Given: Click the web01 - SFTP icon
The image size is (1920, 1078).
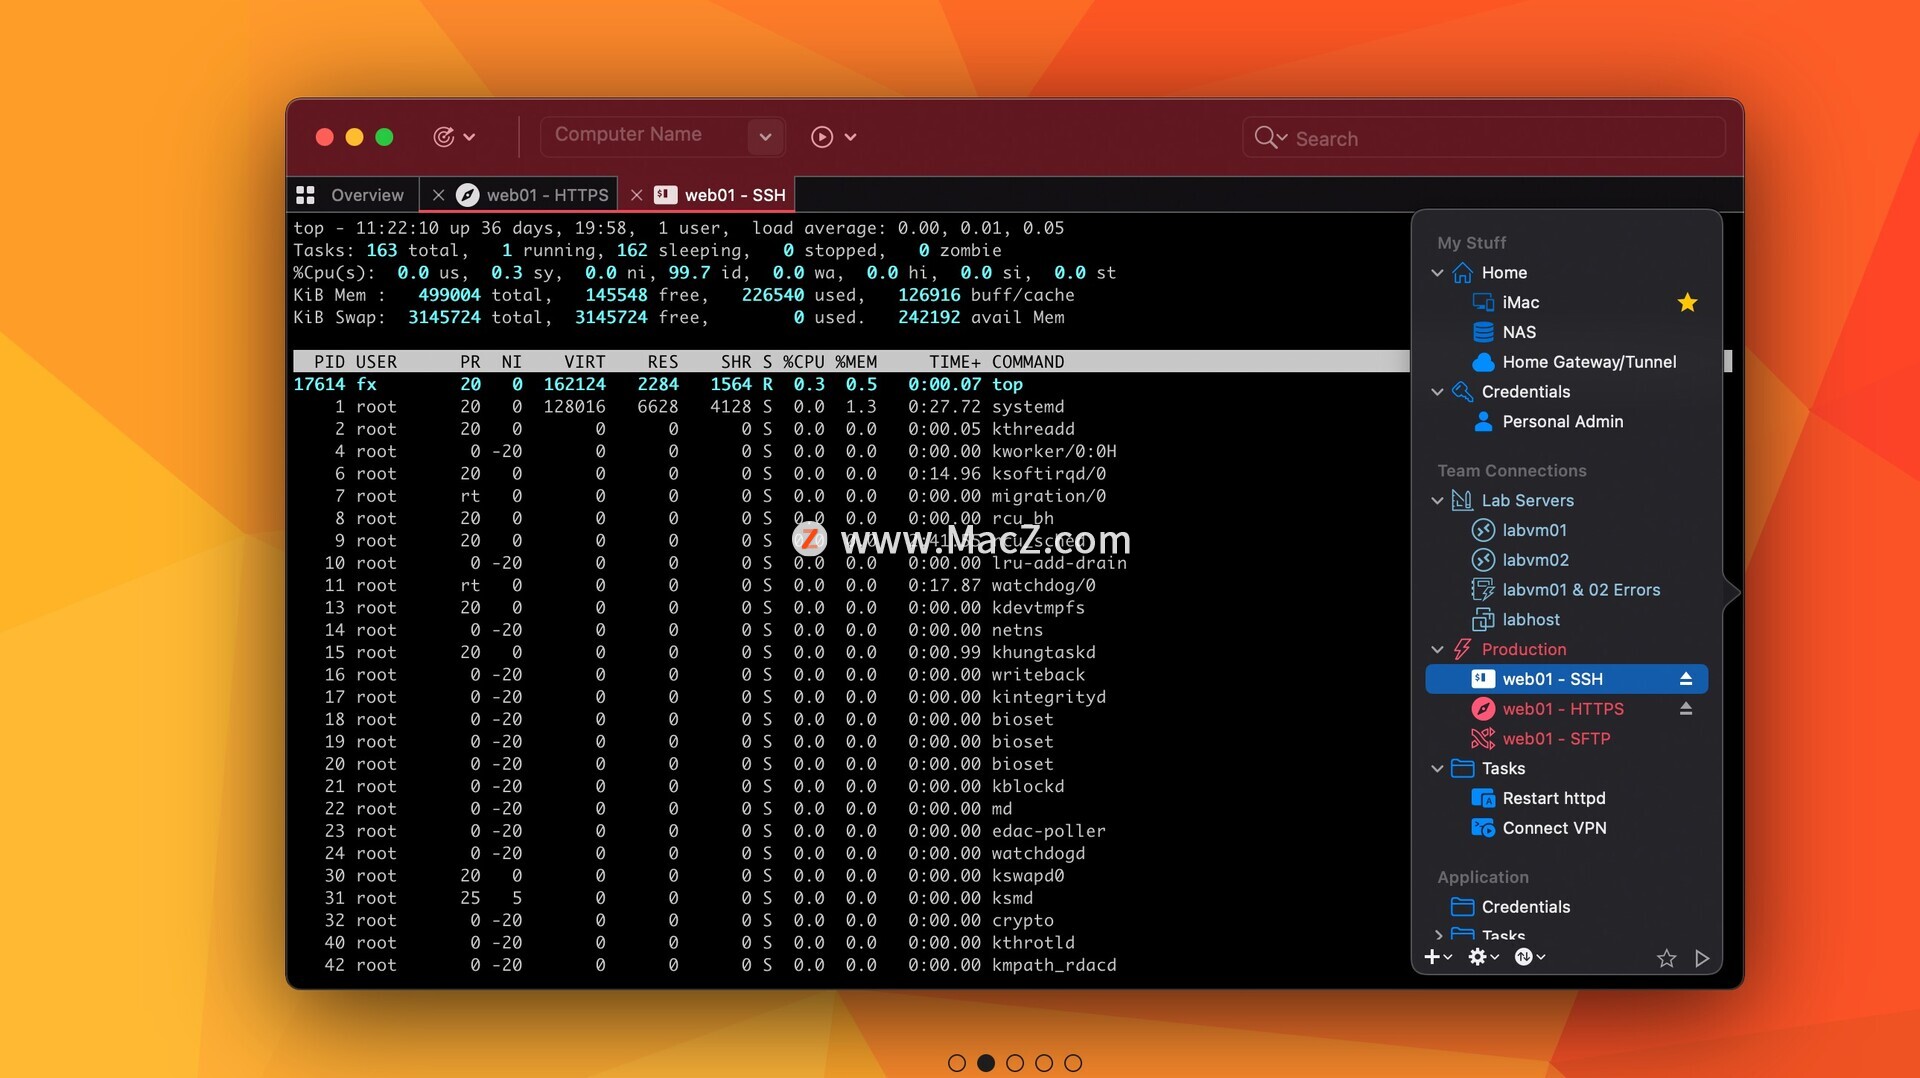Looking at the screenshot, I should click(1483, 739).
